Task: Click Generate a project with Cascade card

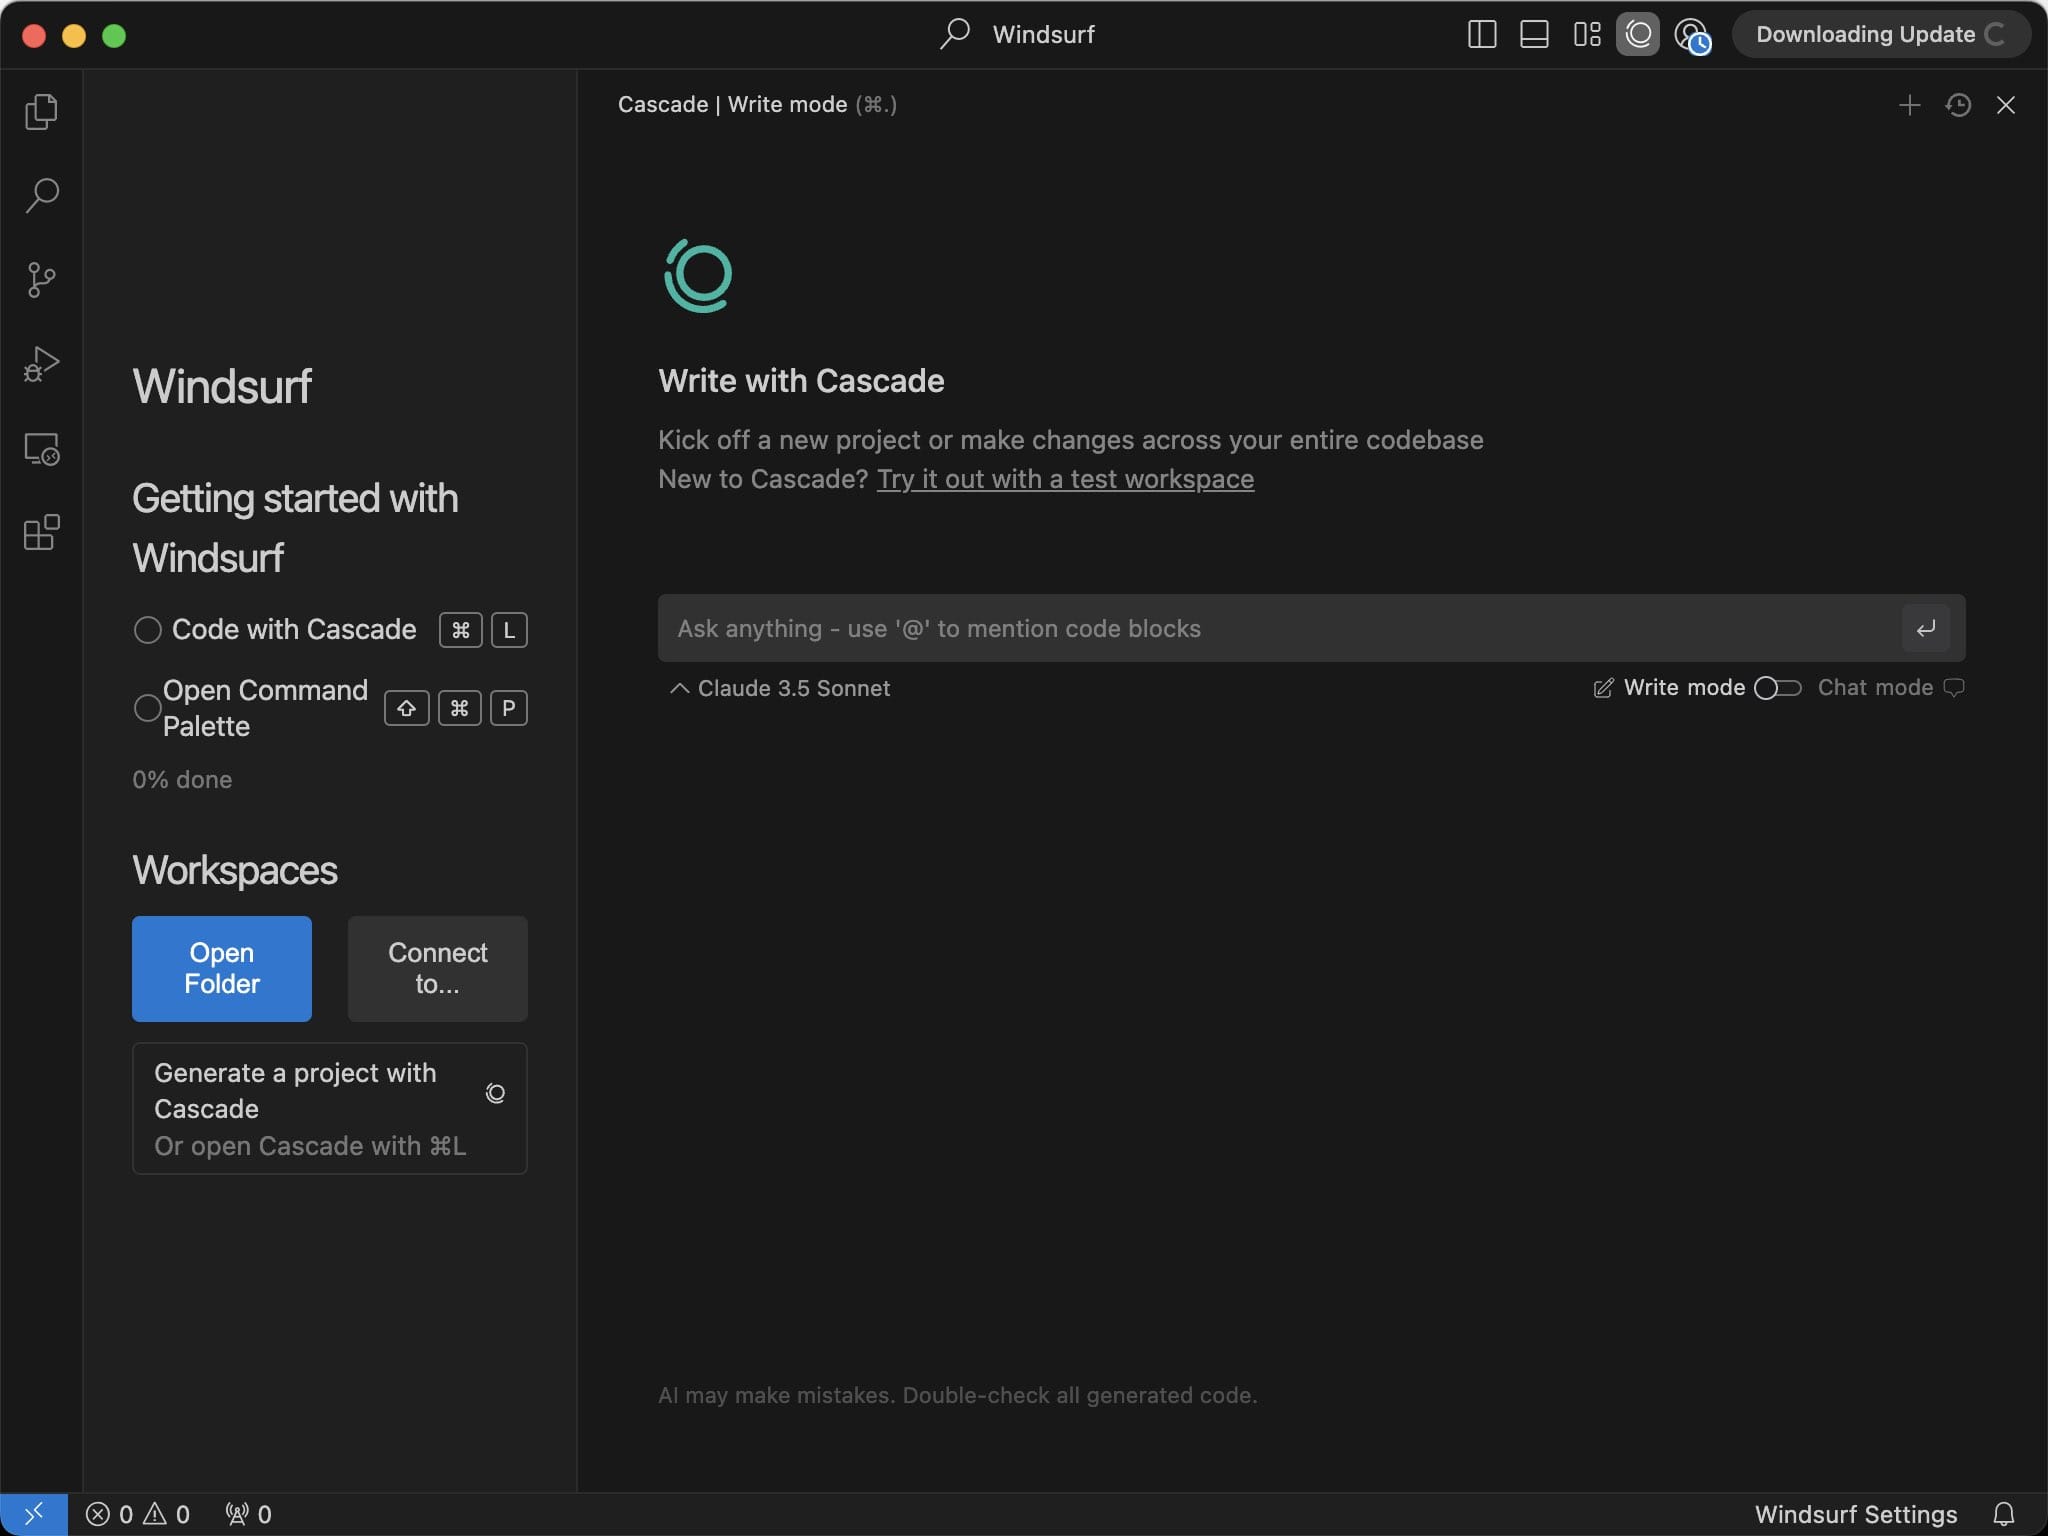Action: tap(330, 1108)
